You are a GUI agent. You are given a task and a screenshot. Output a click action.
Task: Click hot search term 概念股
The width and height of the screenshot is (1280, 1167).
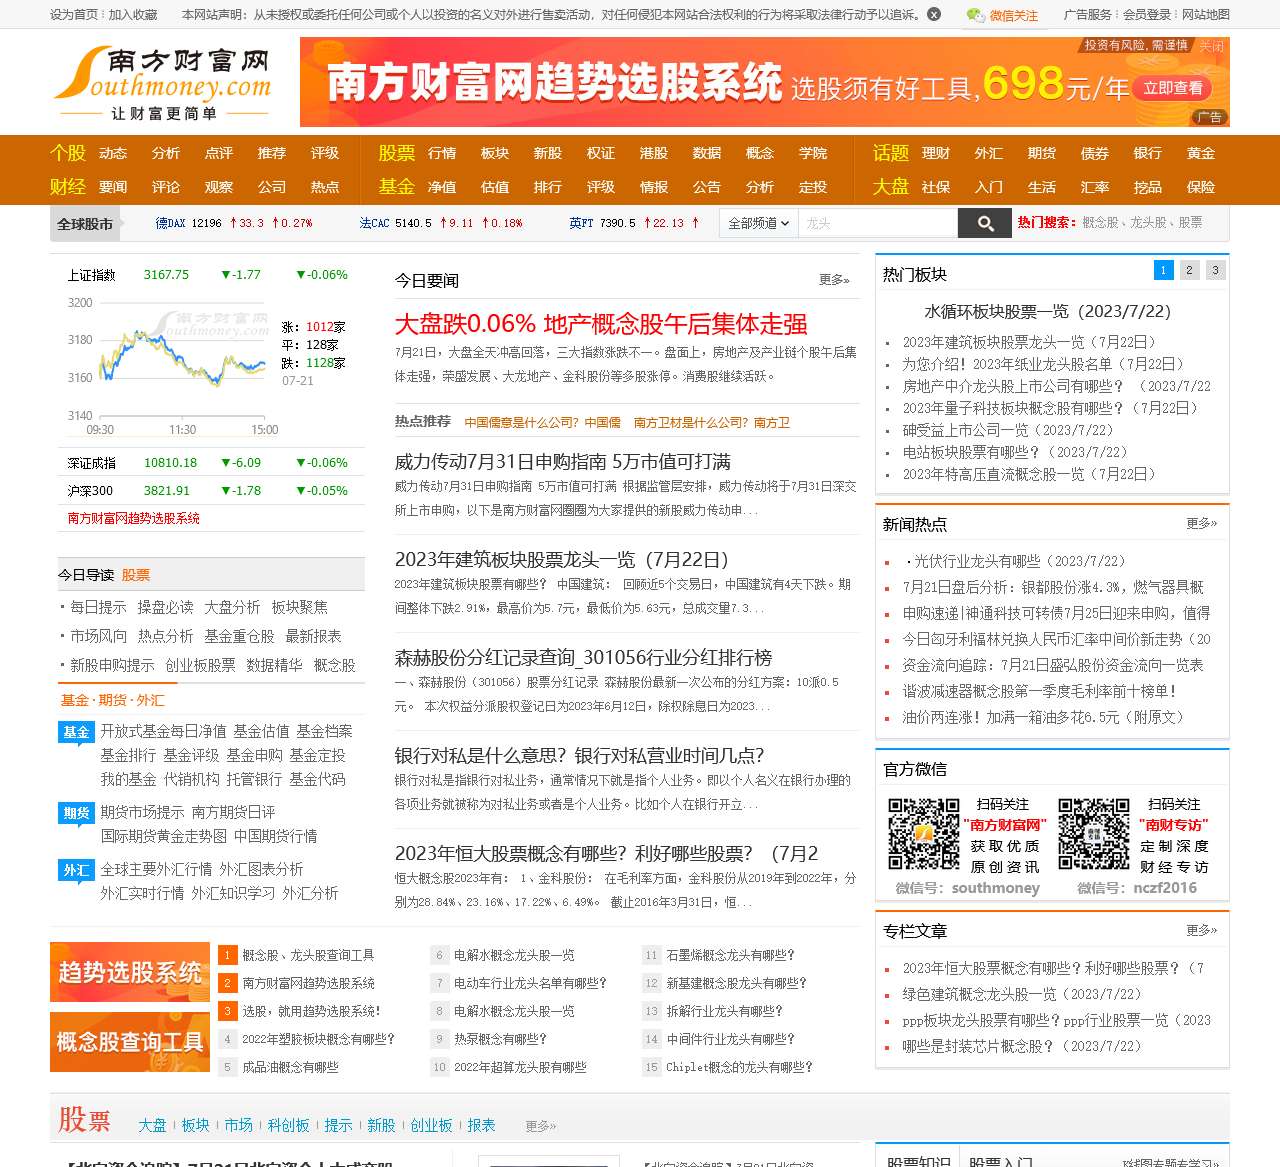click(1100, 222)
